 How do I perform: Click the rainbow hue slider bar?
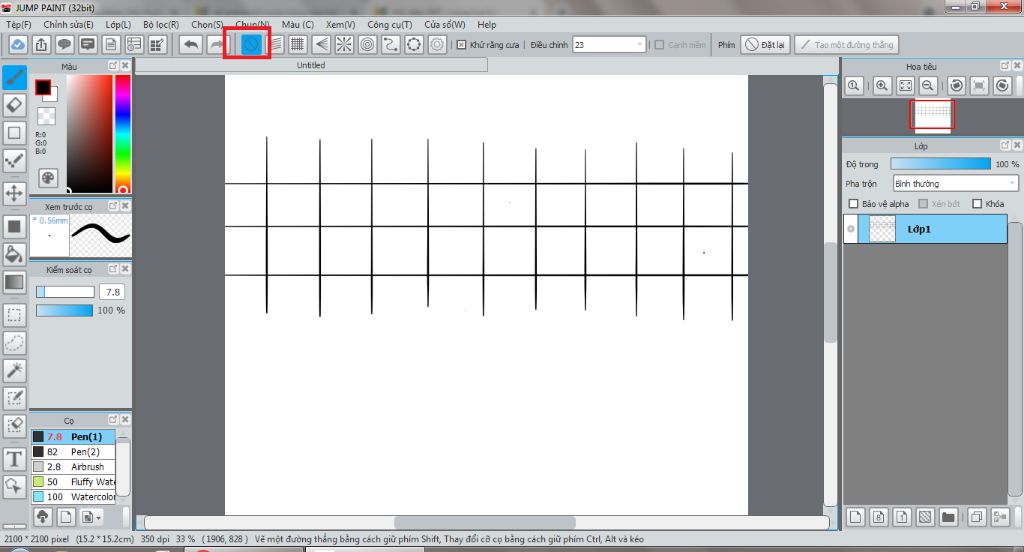tap(123, 133)
